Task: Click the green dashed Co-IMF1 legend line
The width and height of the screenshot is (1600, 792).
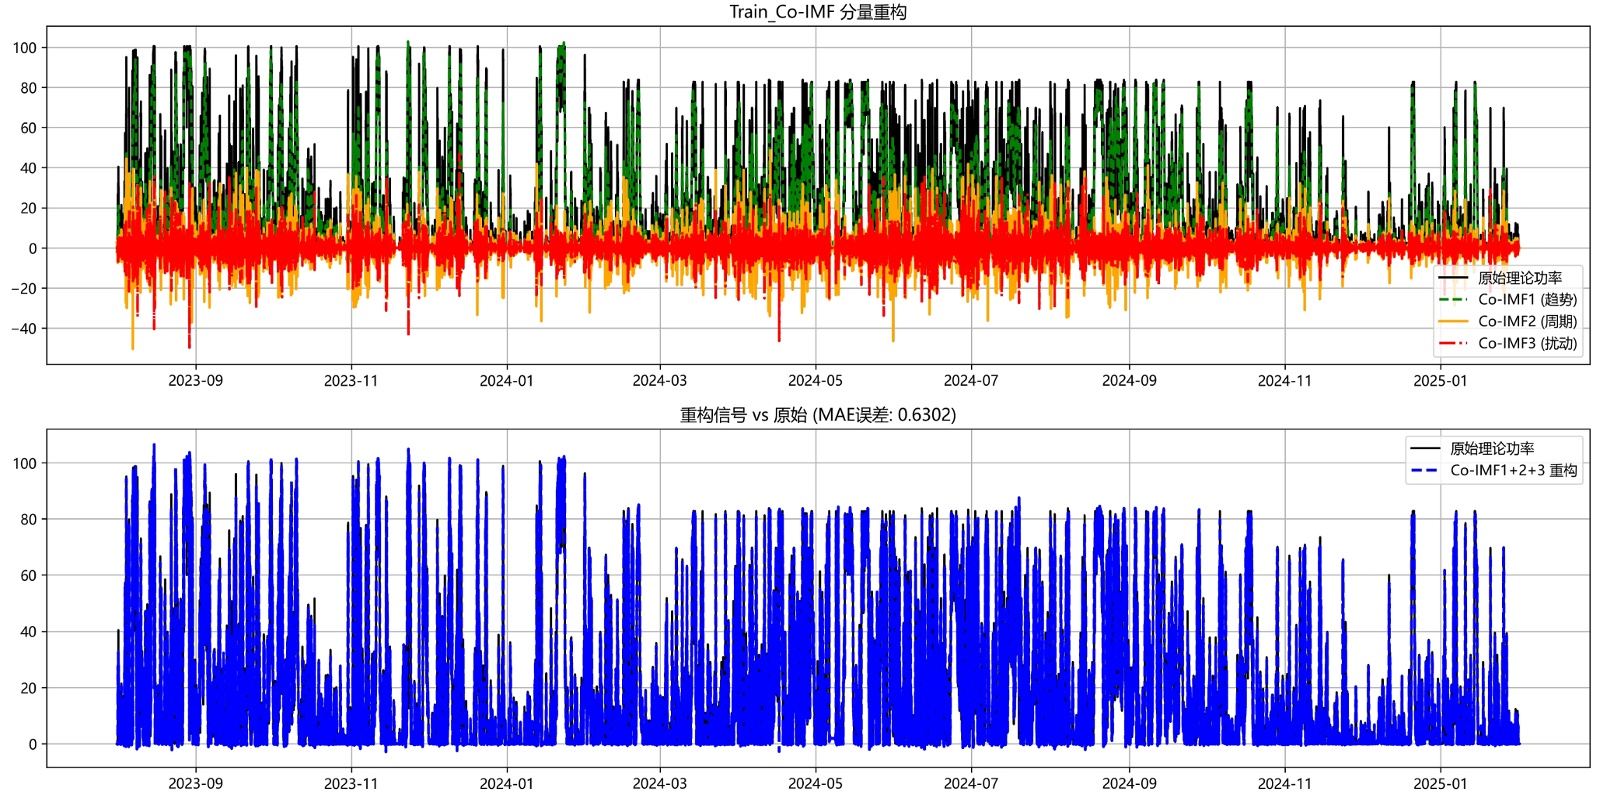Action: click(x=1452, y=300)
